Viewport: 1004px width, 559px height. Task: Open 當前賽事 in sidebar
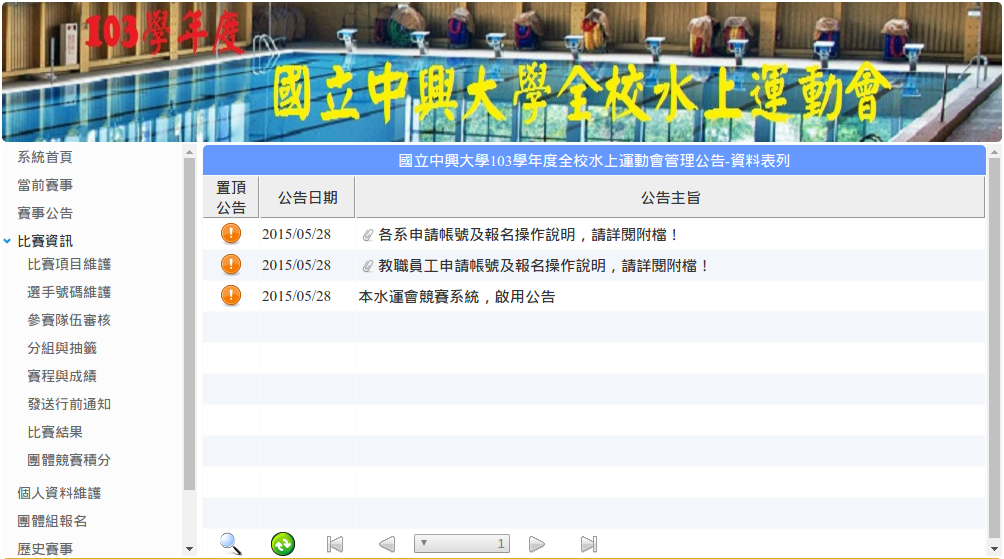tap(45, 185)
